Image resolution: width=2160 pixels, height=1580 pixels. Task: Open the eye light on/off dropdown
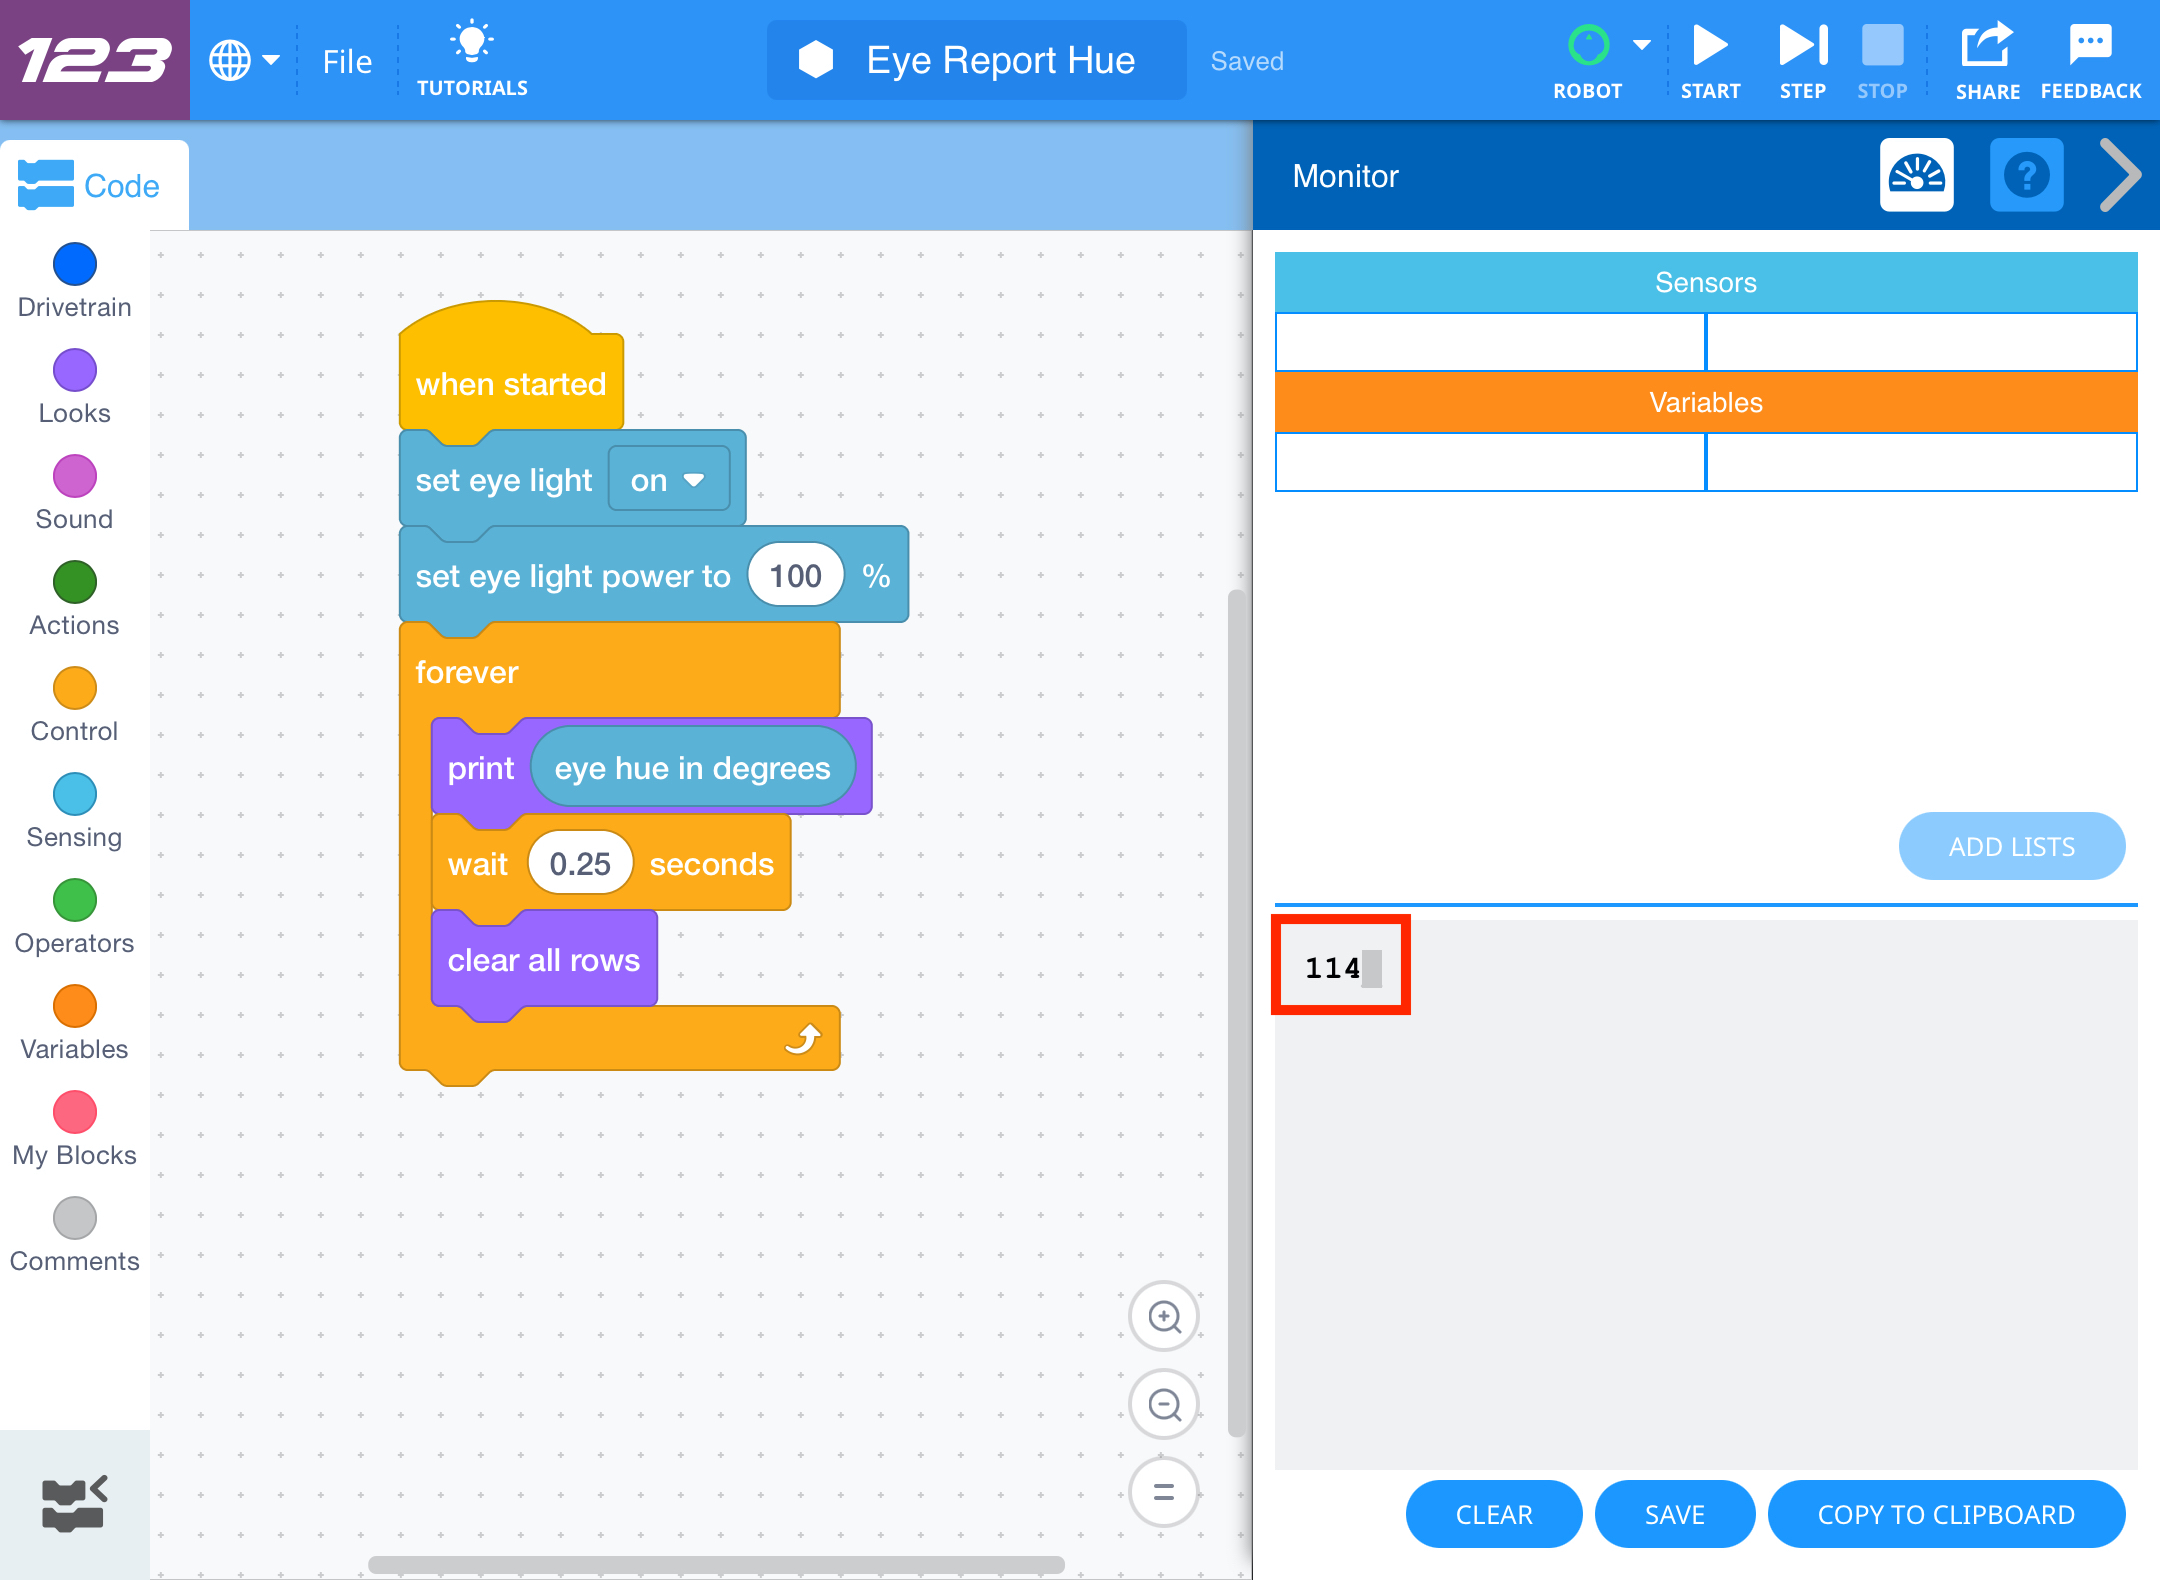[x=668, y=479]
